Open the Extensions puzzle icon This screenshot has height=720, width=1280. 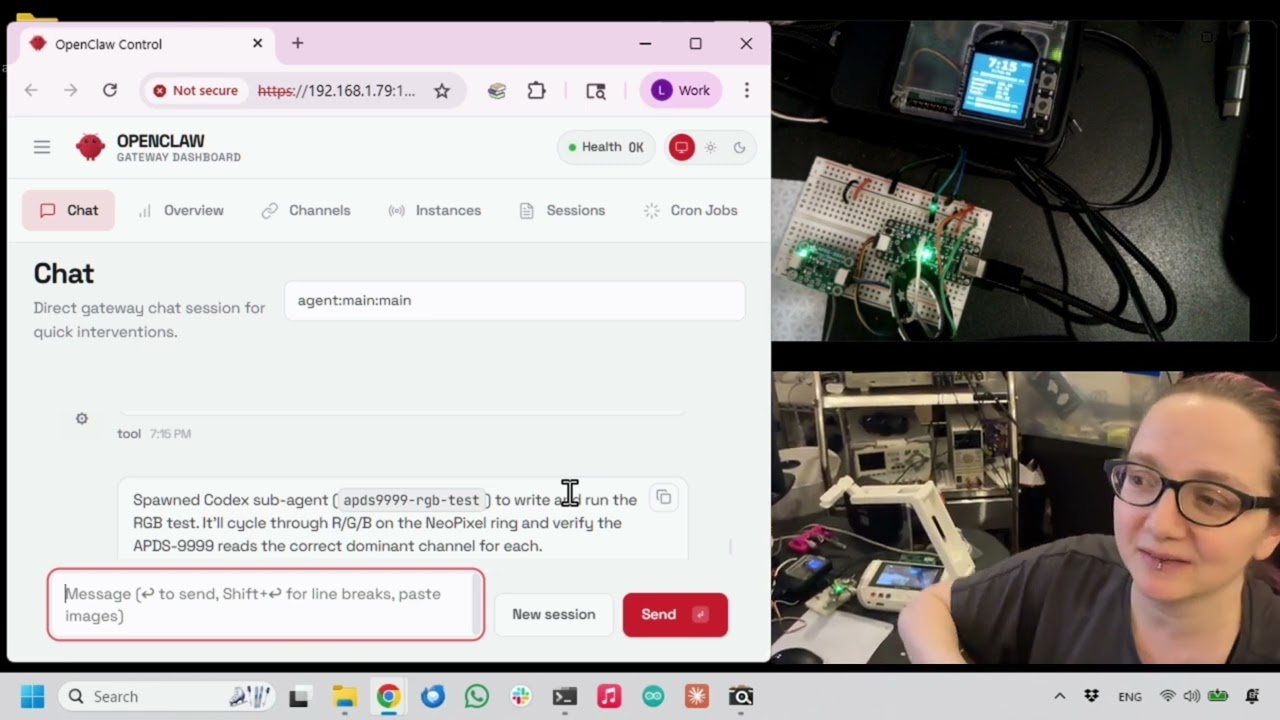tap(537, 90)
